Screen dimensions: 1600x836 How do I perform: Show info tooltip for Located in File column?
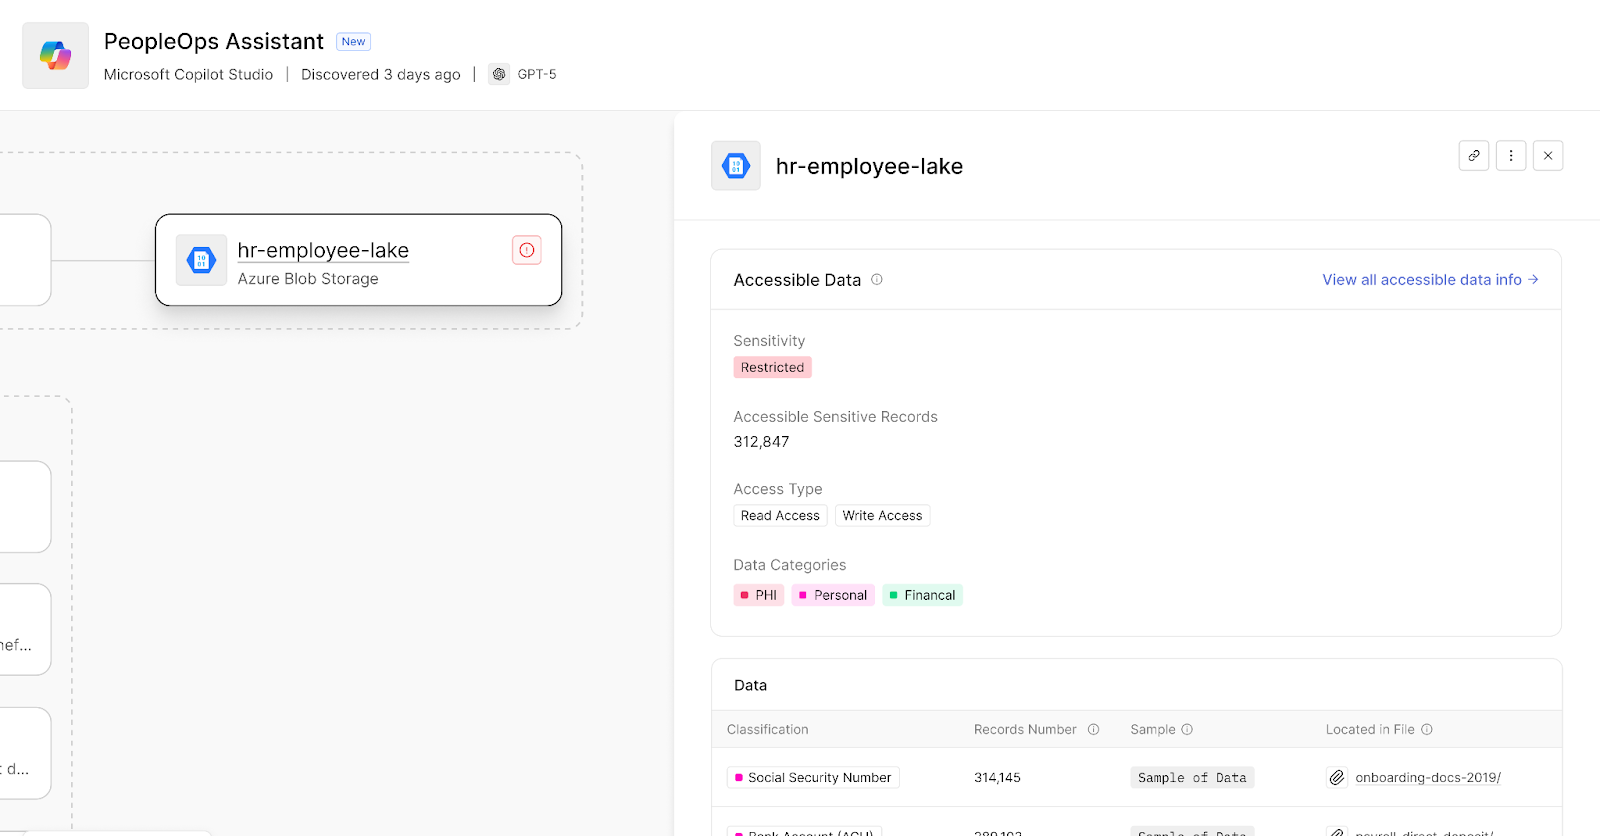1427,730
